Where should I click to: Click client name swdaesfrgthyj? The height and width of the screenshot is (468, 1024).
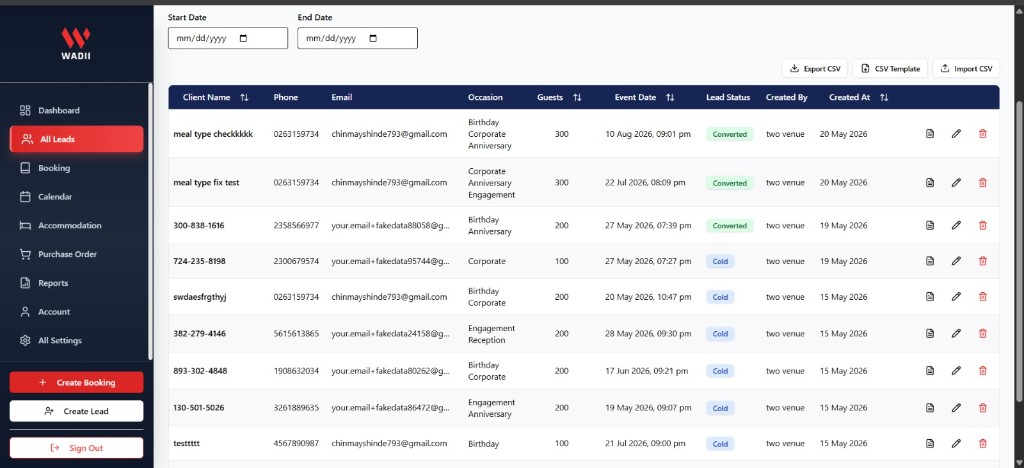tap(200, 297)
